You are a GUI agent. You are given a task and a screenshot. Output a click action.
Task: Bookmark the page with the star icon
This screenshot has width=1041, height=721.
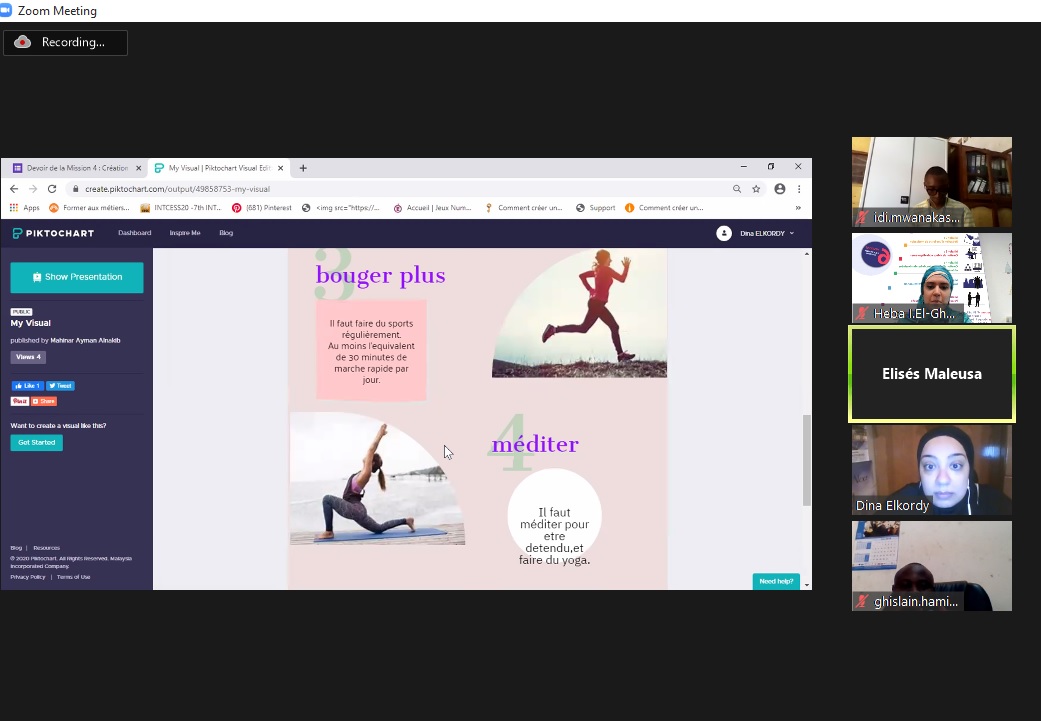click(756, 189)
